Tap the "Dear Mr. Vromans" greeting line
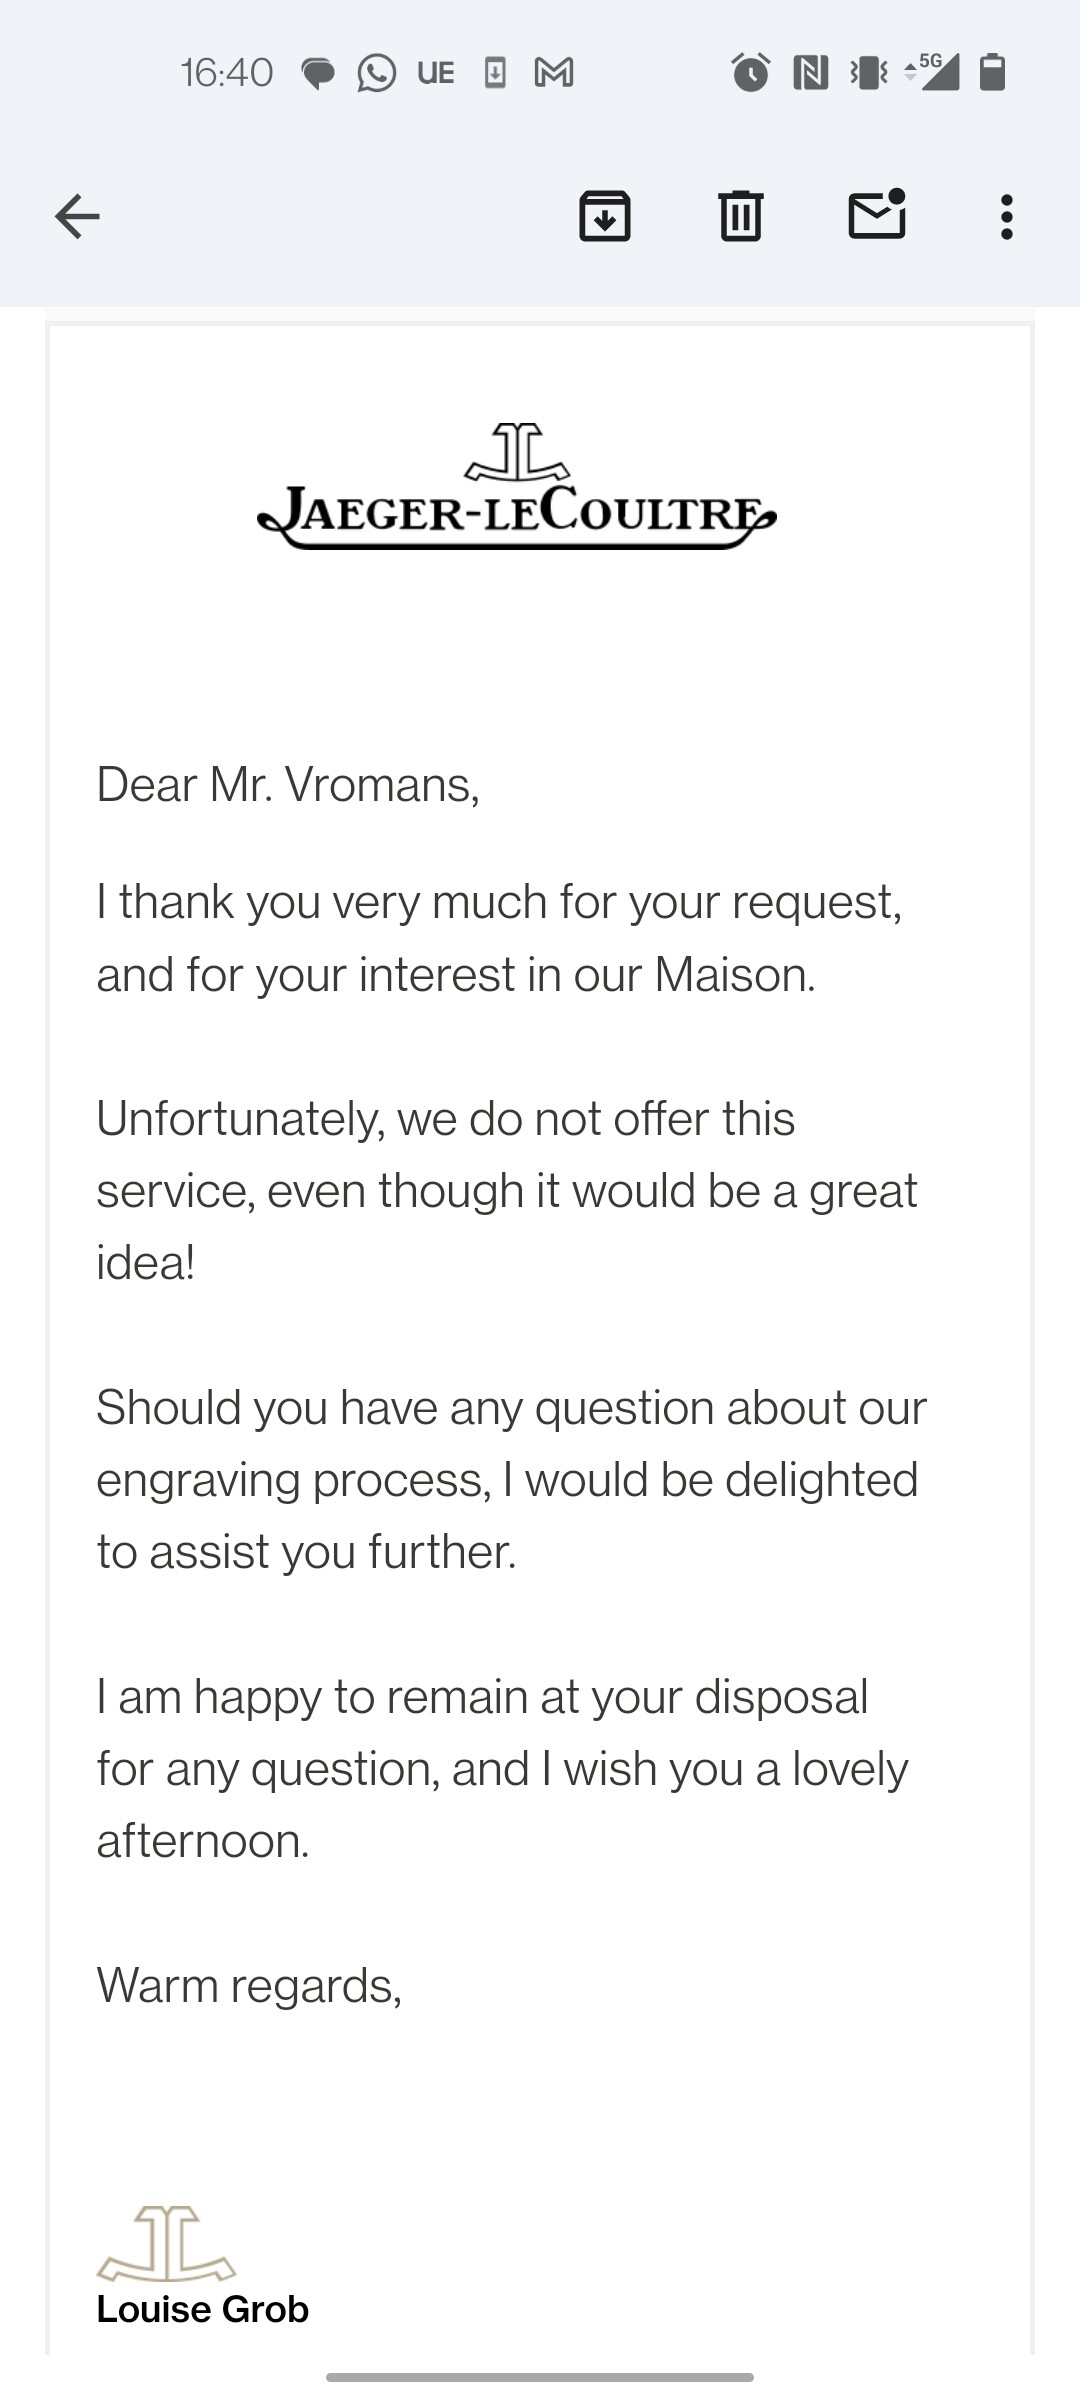Viewport: 1080px width, 2400px height. [288, 784]
